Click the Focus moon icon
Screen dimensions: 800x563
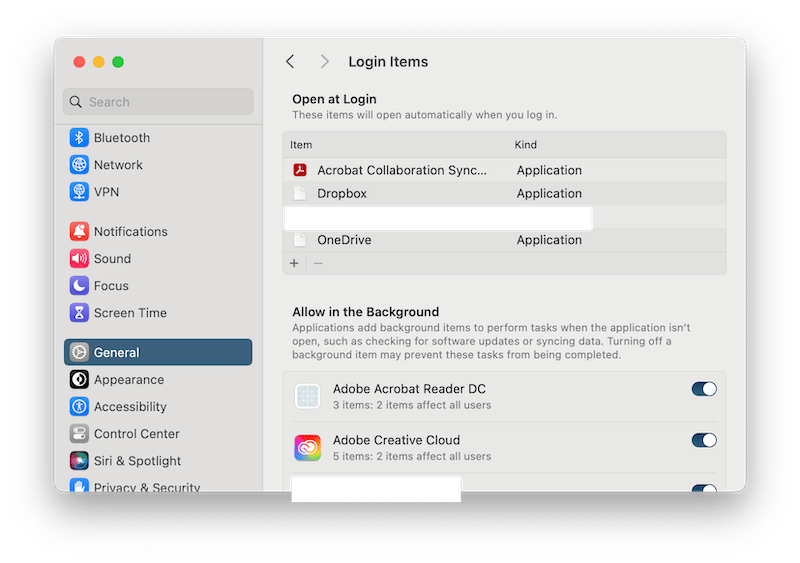click(x=79, y=285)
